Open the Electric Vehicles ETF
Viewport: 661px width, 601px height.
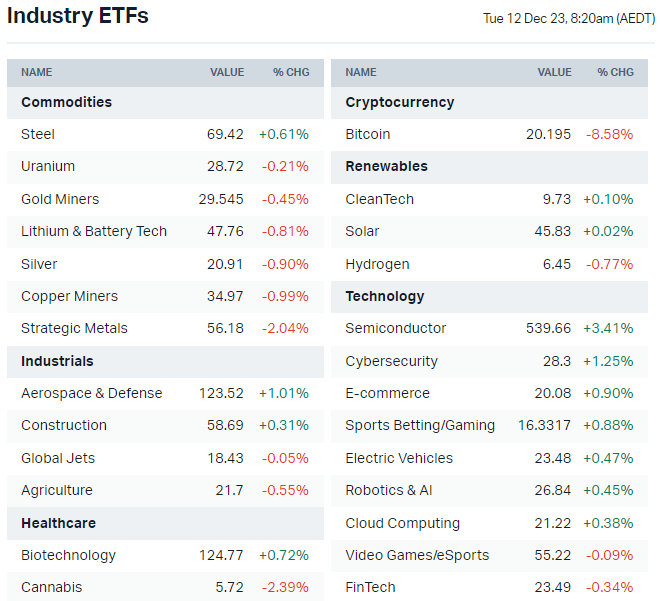click(399, 458)
